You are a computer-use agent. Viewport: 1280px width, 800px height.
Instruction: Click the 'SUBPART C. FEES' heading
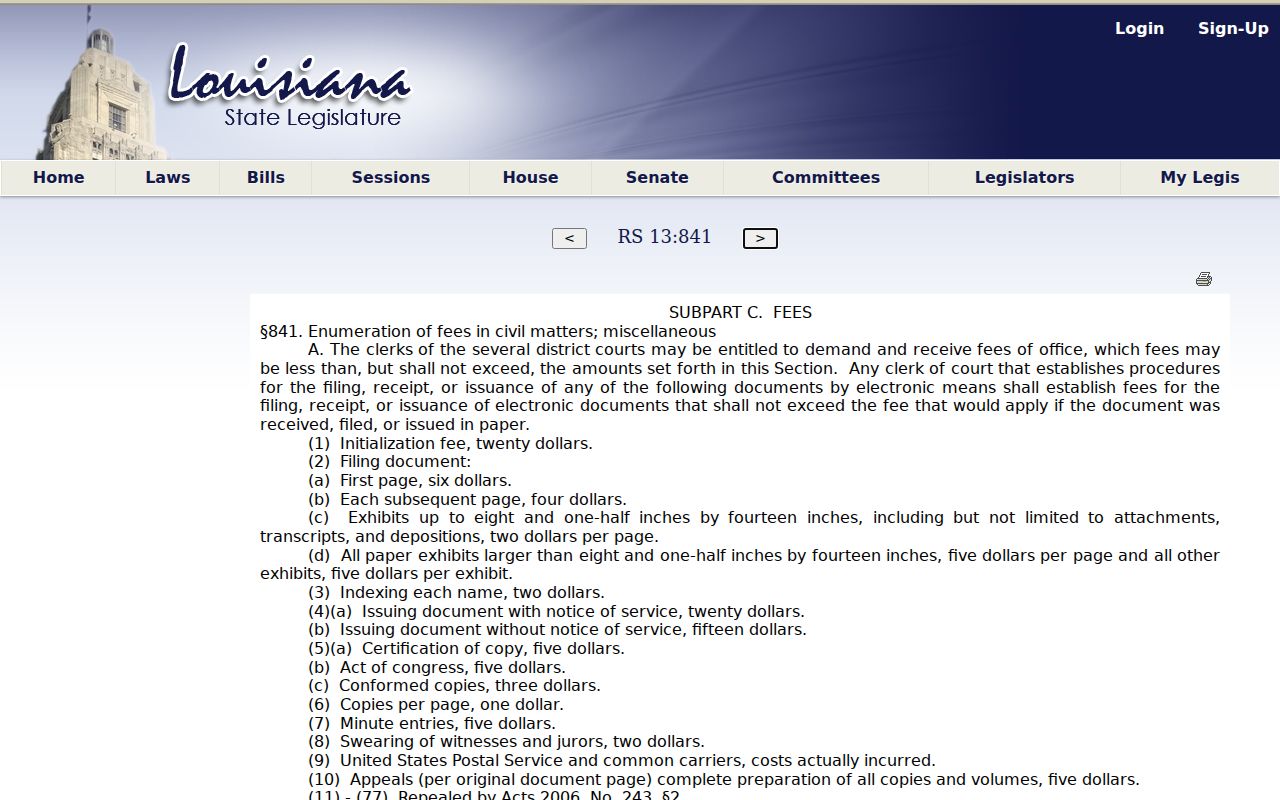click(740, 313)
